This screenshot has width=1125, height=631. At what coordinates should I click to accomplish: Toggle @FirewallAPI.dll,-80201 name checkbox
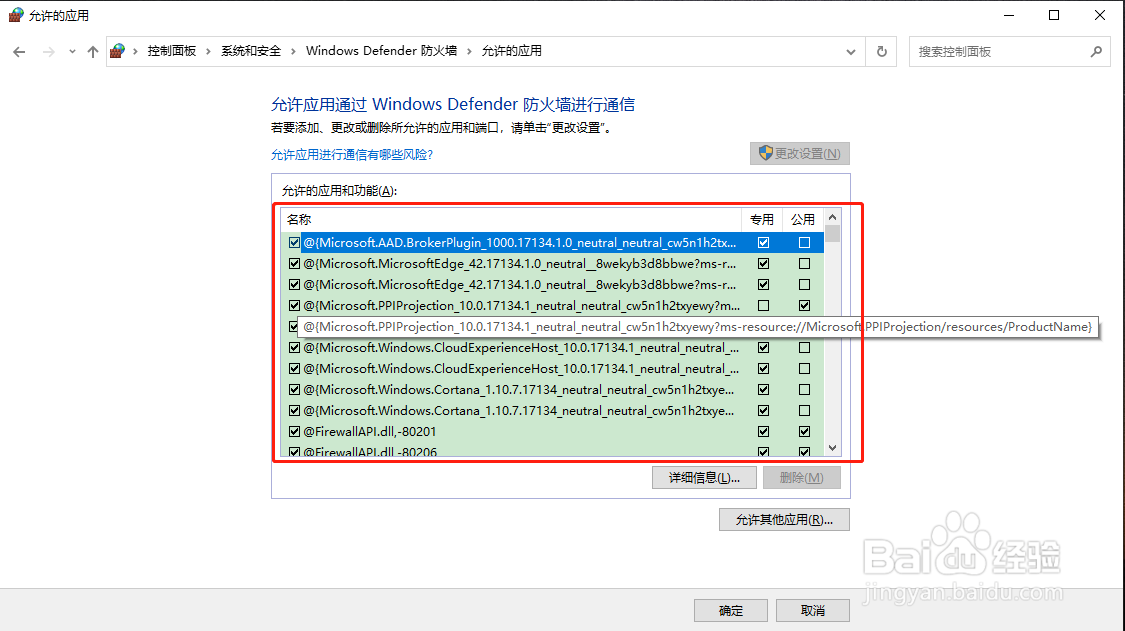[x=294, y=431]
